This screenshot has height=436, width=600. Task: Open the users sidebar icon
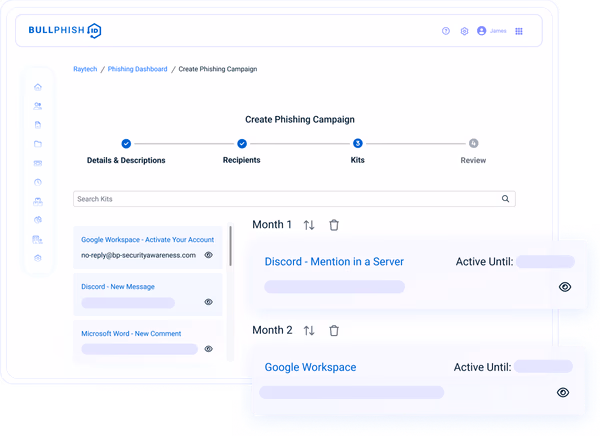point(38,106)
